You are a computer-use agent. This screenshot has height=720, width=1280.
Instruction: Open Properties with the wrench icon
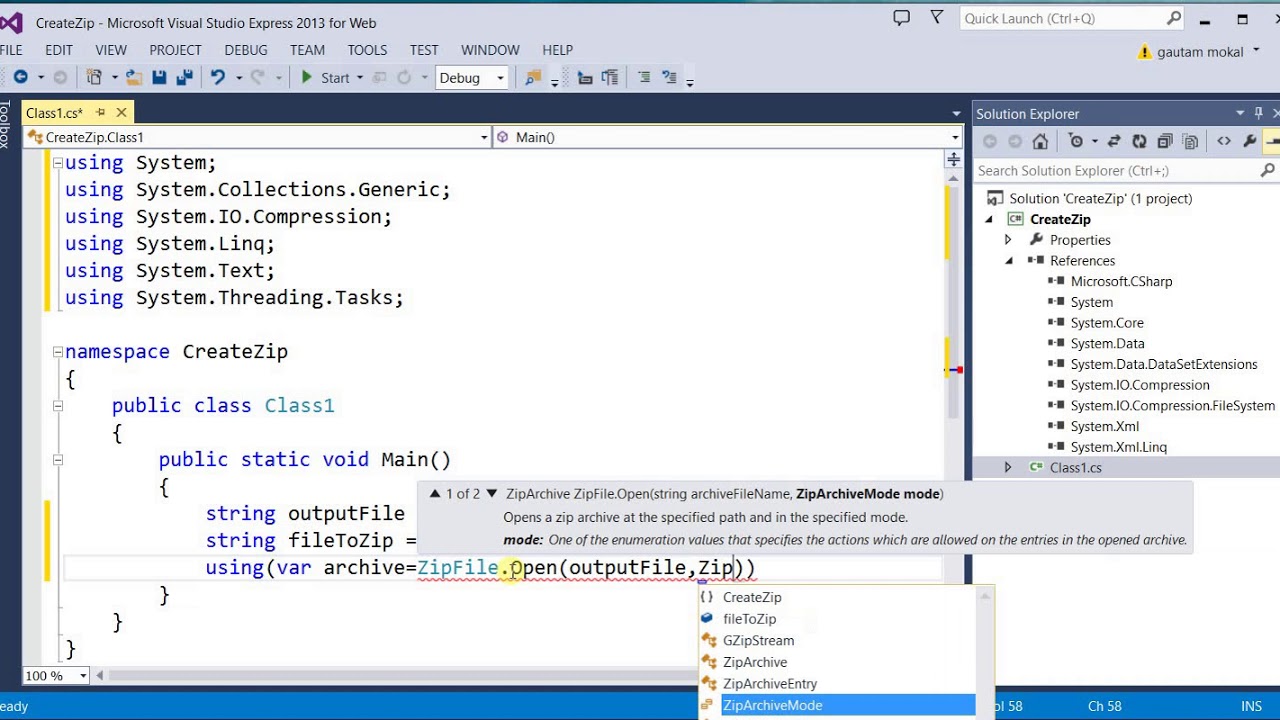click(1249, 142)
